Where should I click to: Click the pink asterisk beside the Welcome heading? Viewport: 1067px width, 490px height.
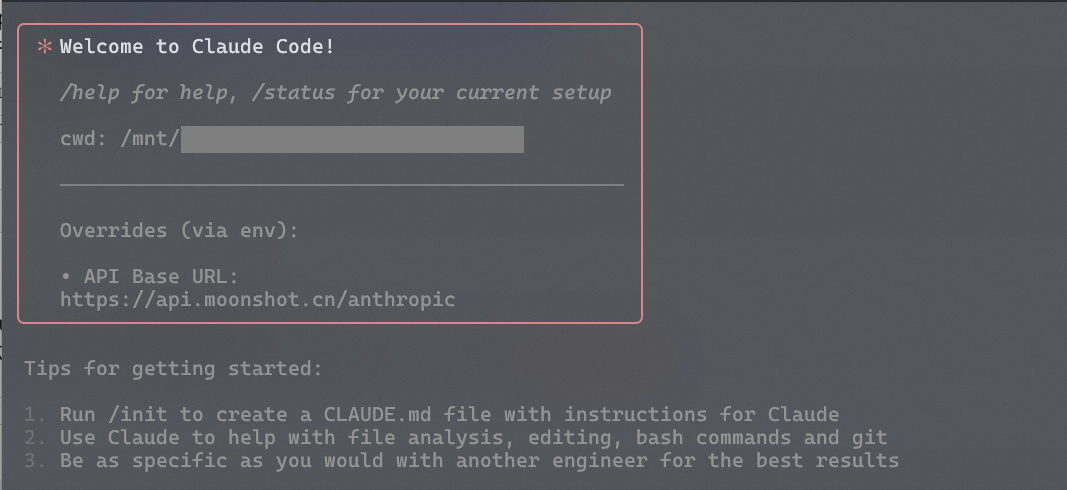(44, 47)
